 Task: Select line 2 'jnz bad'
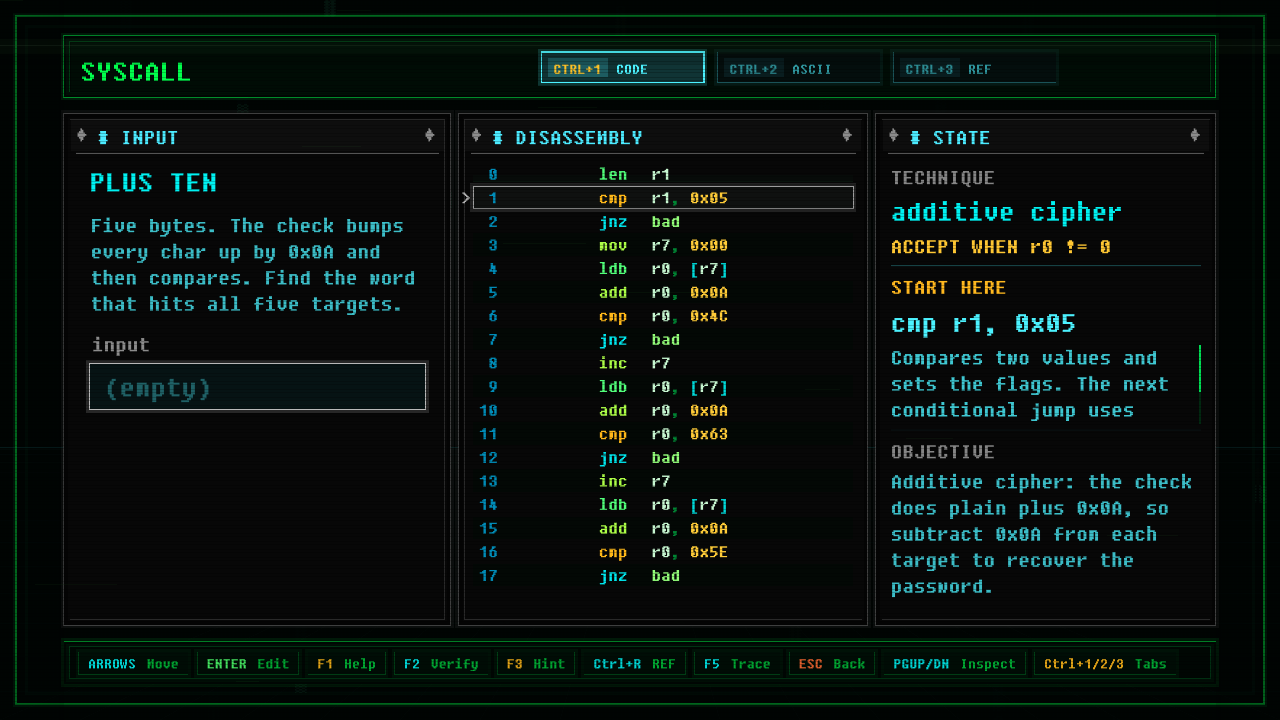(663, 222)
